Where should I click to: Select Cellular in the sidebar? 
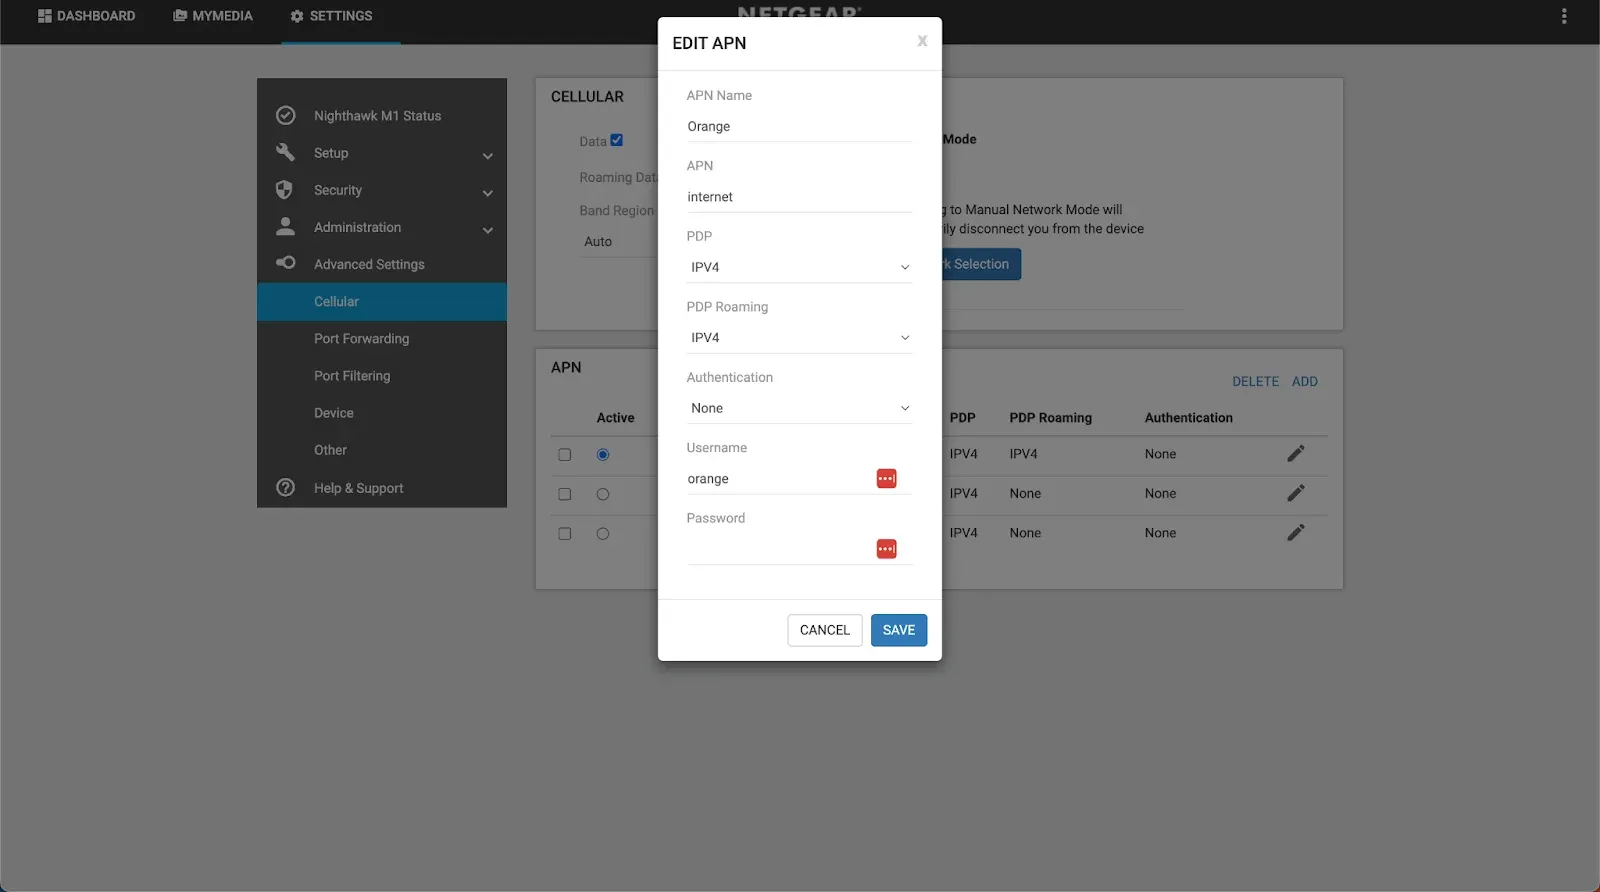(382, 301)
